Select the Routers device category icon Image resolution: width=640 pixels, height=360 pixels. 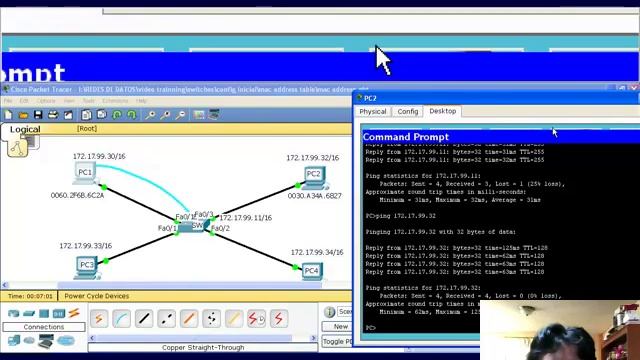tap(13, 313)
